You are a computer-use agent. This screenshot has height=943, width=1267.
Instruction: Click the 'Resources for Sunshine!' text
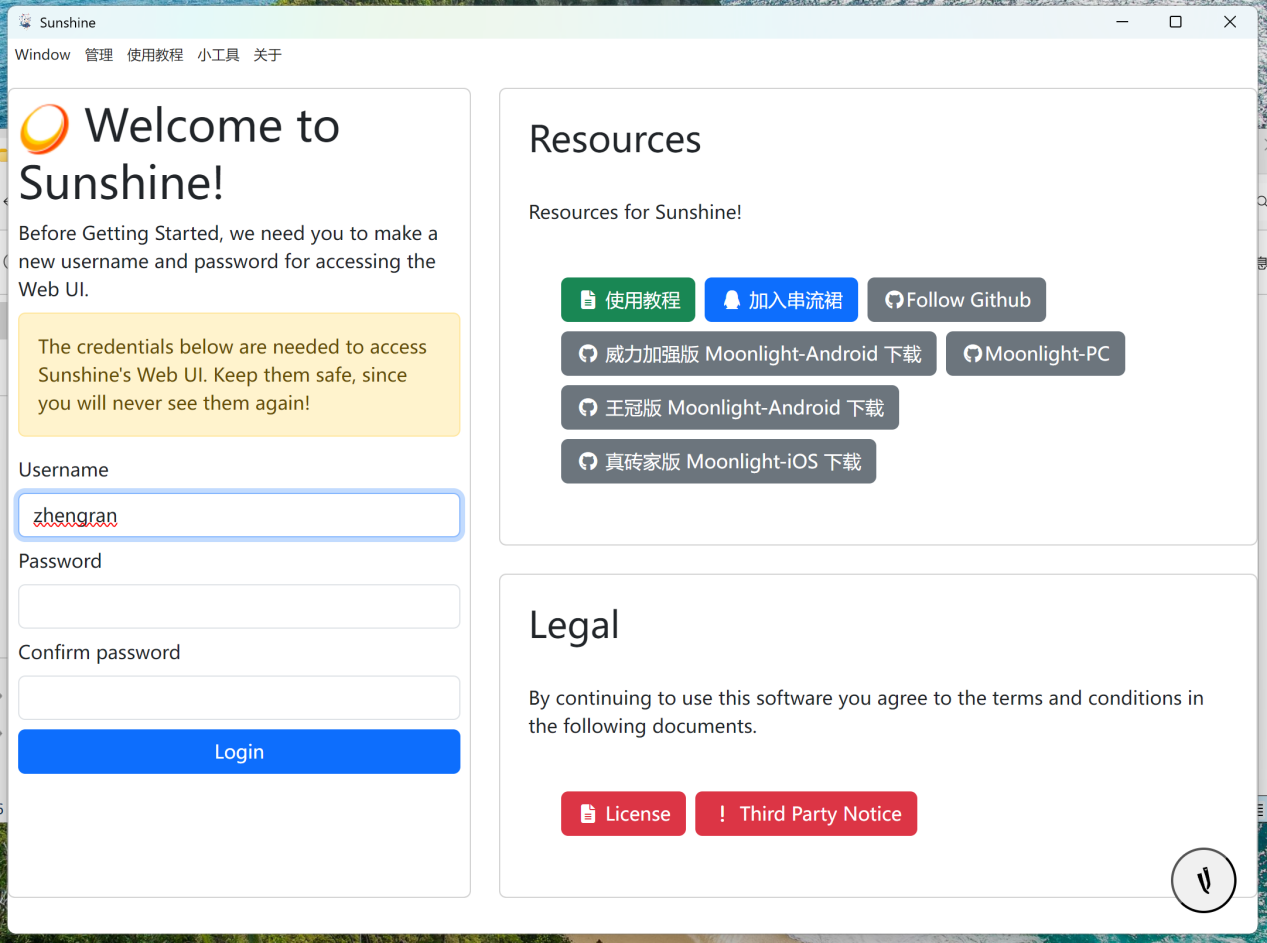click(x=635, y=212)
